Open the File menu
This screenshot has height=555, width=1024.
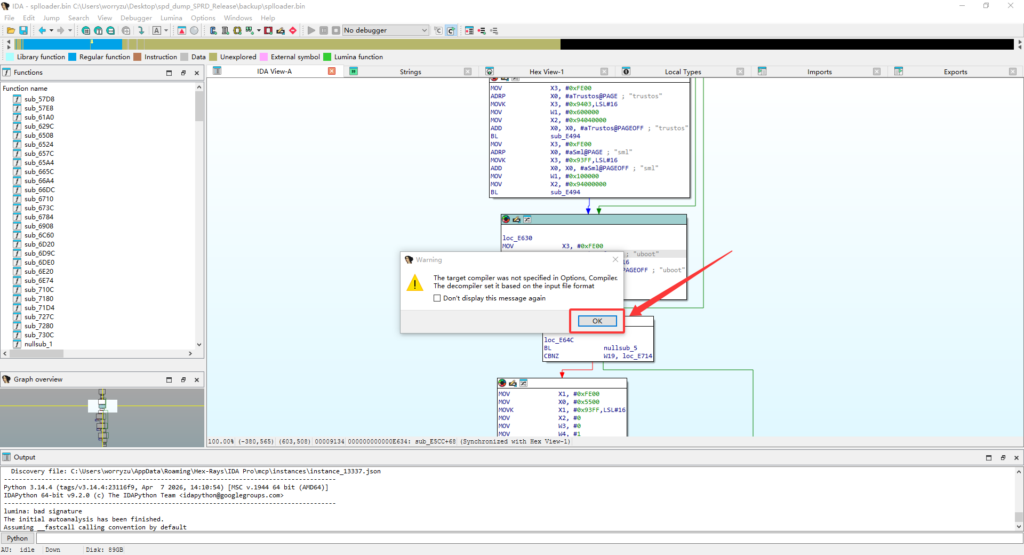click(9, 18)
